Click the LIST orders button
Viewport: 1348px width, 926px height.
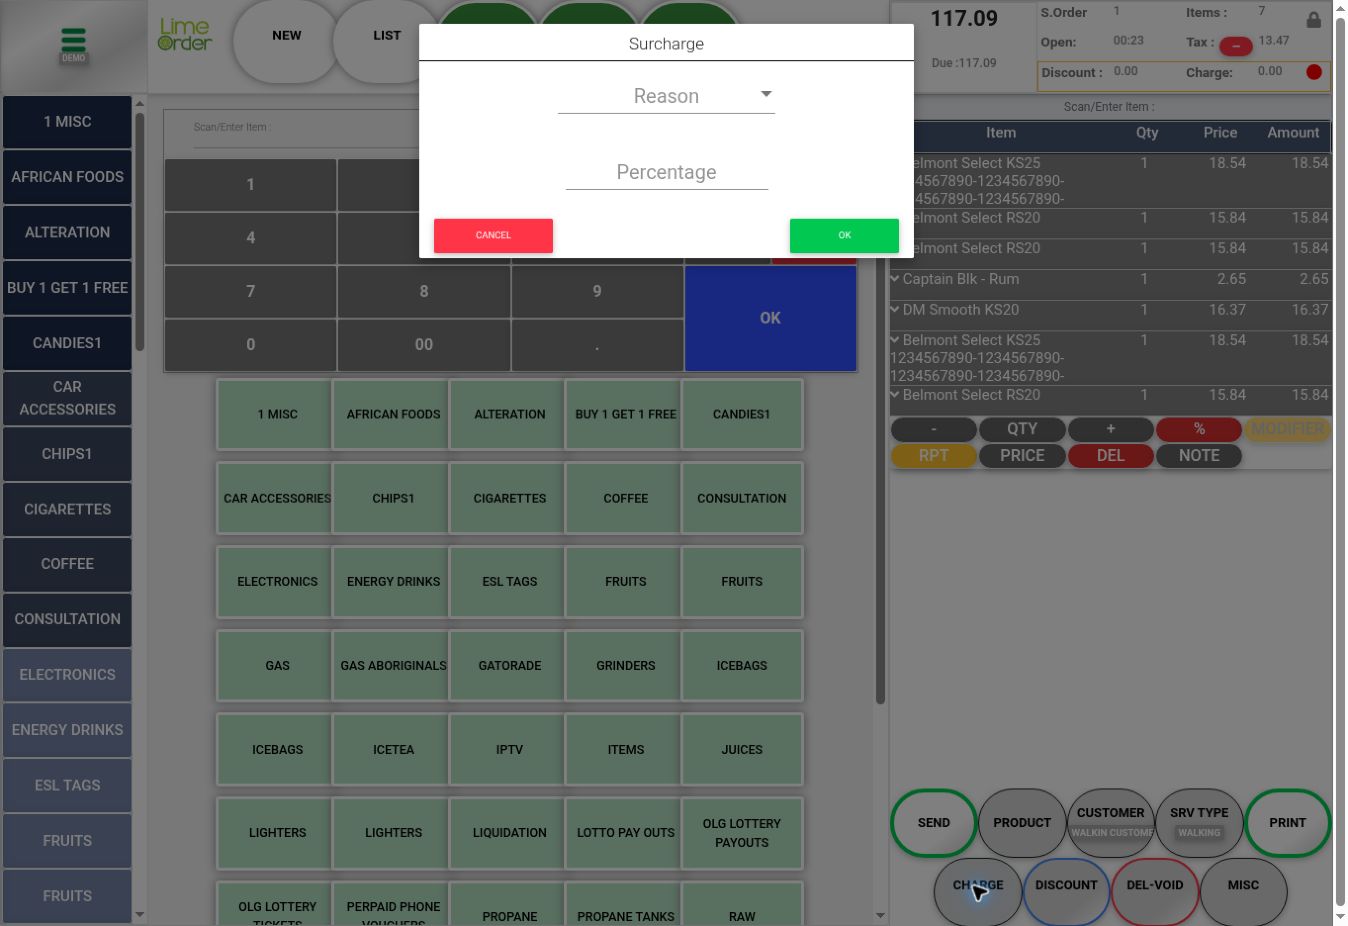(x=387, y=40)
